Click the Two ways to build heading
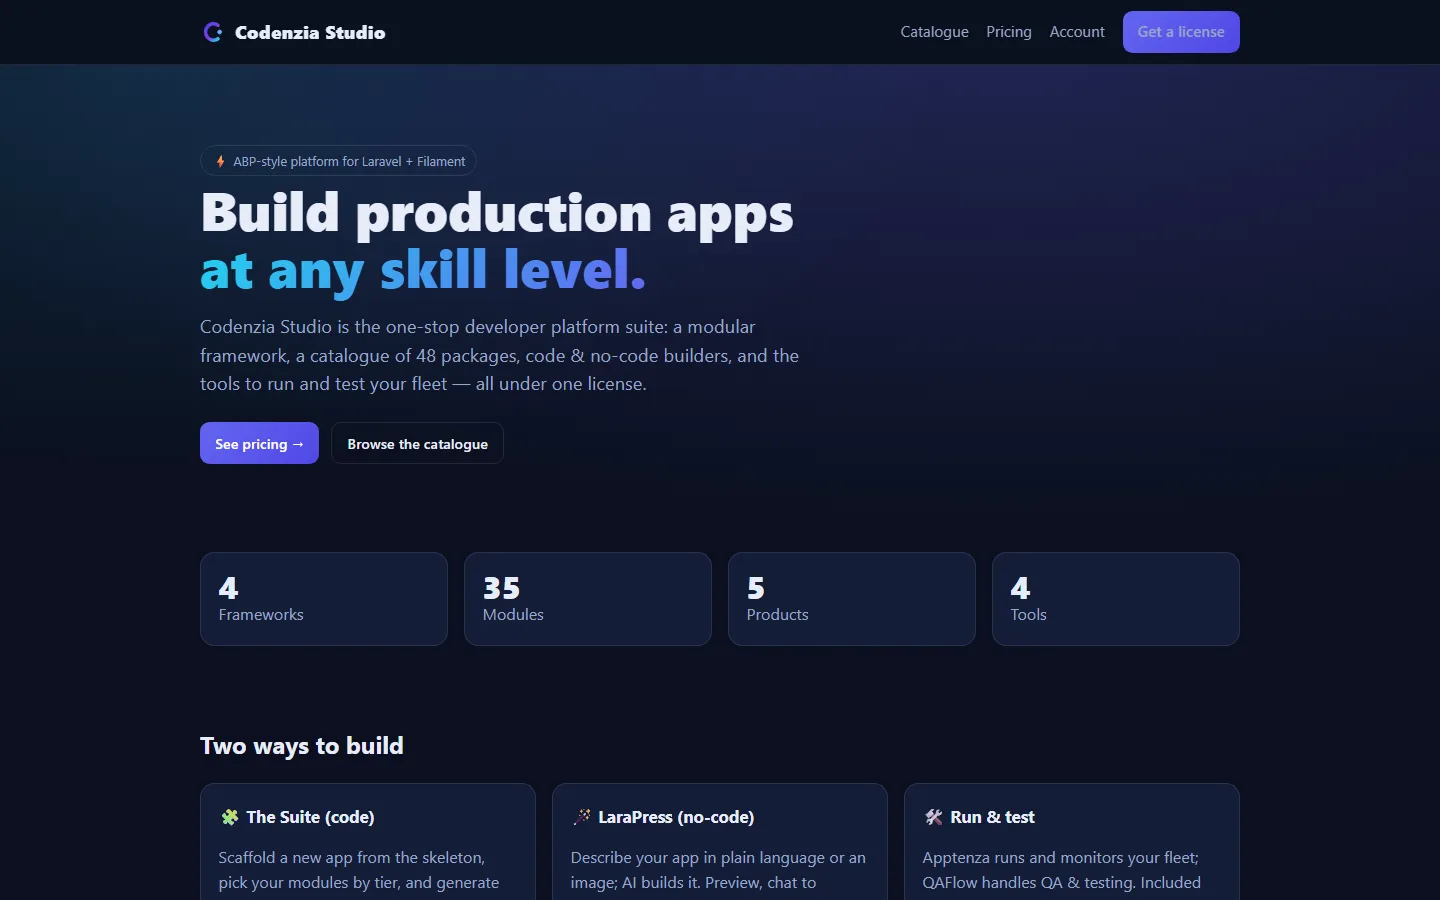1440x900 pixels. (x=302, y=746)
